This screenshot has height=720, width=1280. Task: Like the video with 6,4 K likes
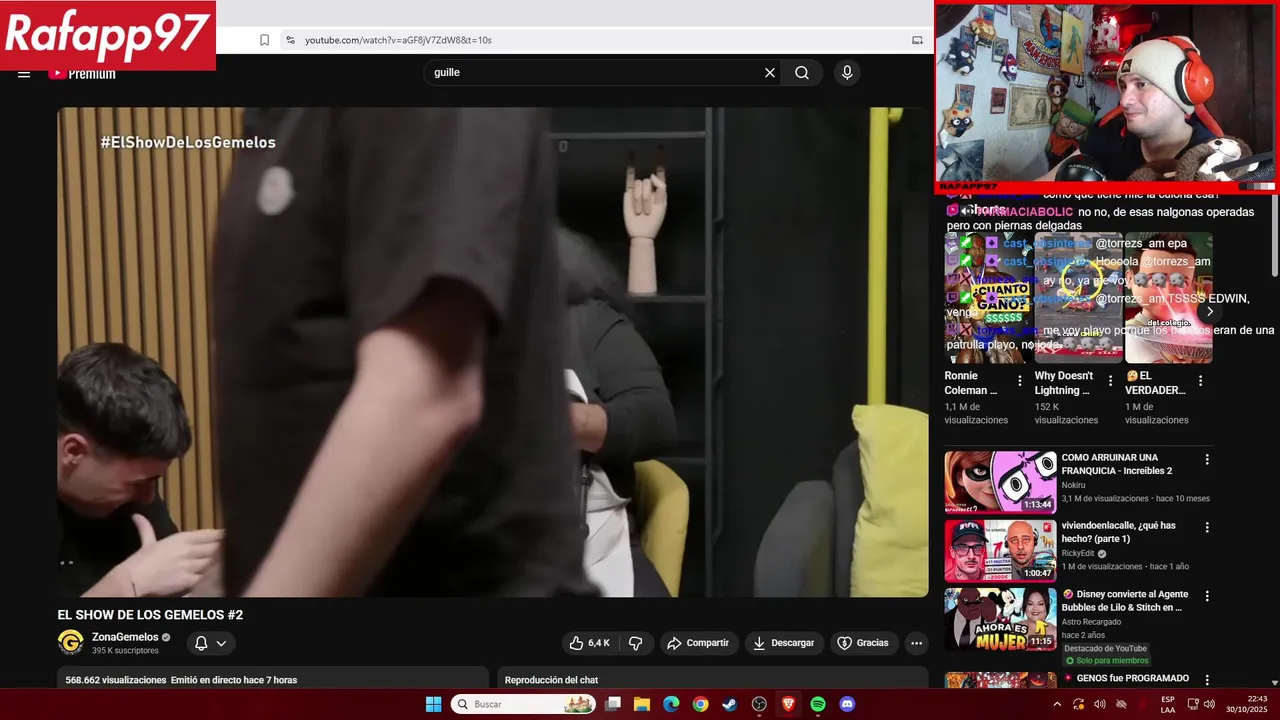point(589,643)
